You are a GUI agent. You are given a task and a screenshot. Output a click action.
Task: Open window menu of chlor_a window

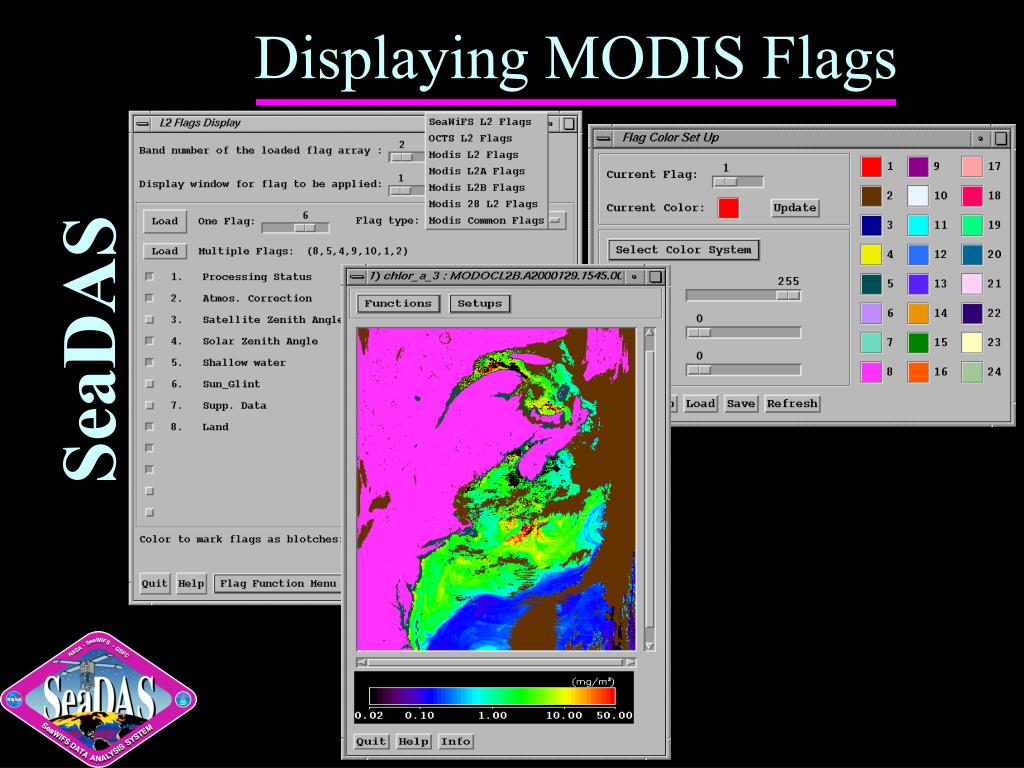pos(357,276)
